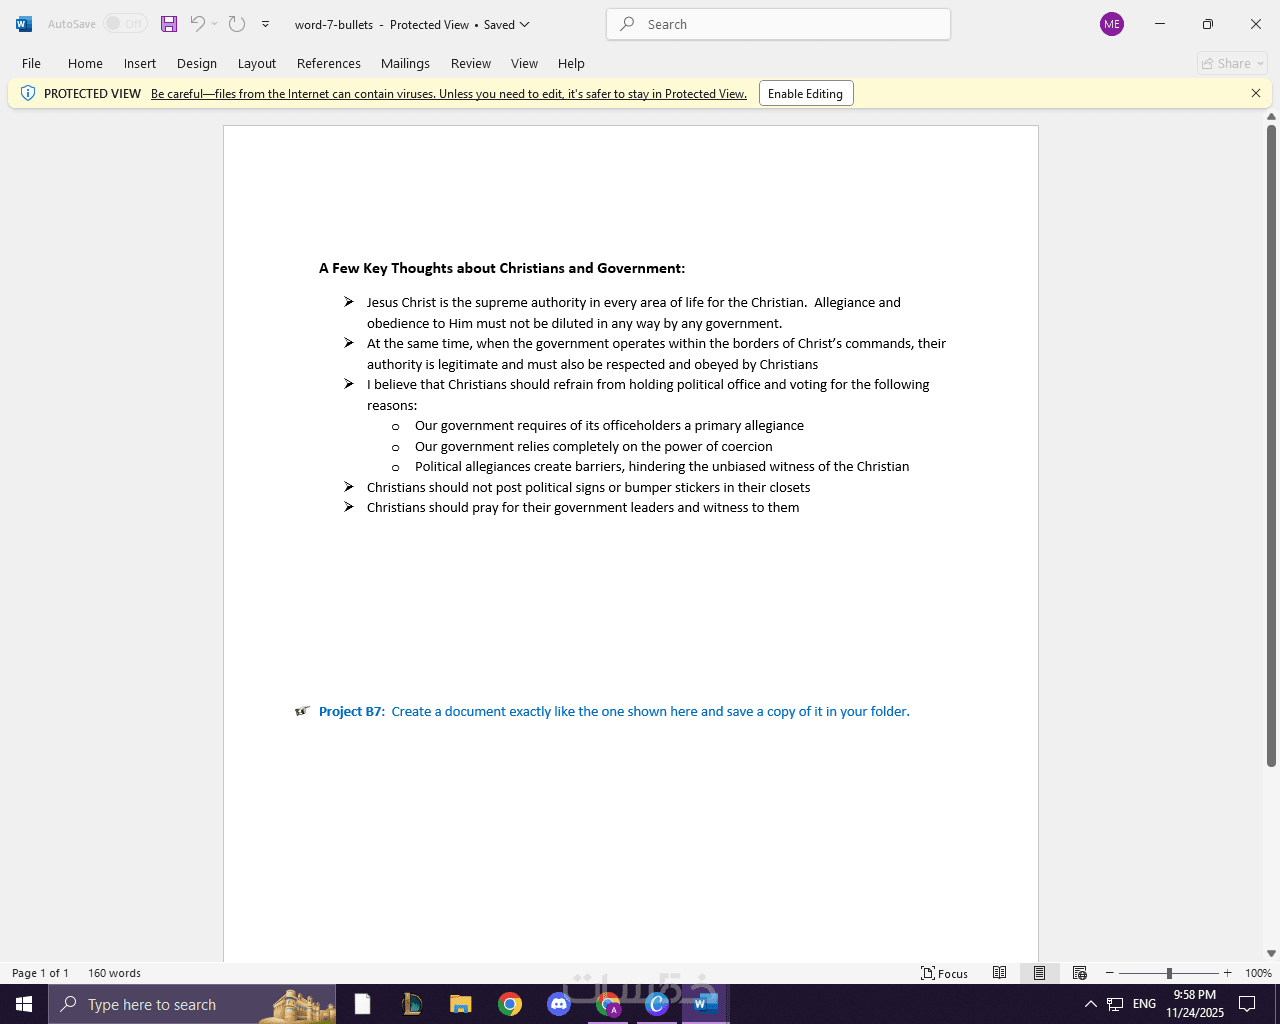1280x1024 pixels.
Task: Toggle the AutoSave switch
Action: [x=125, y=24]
